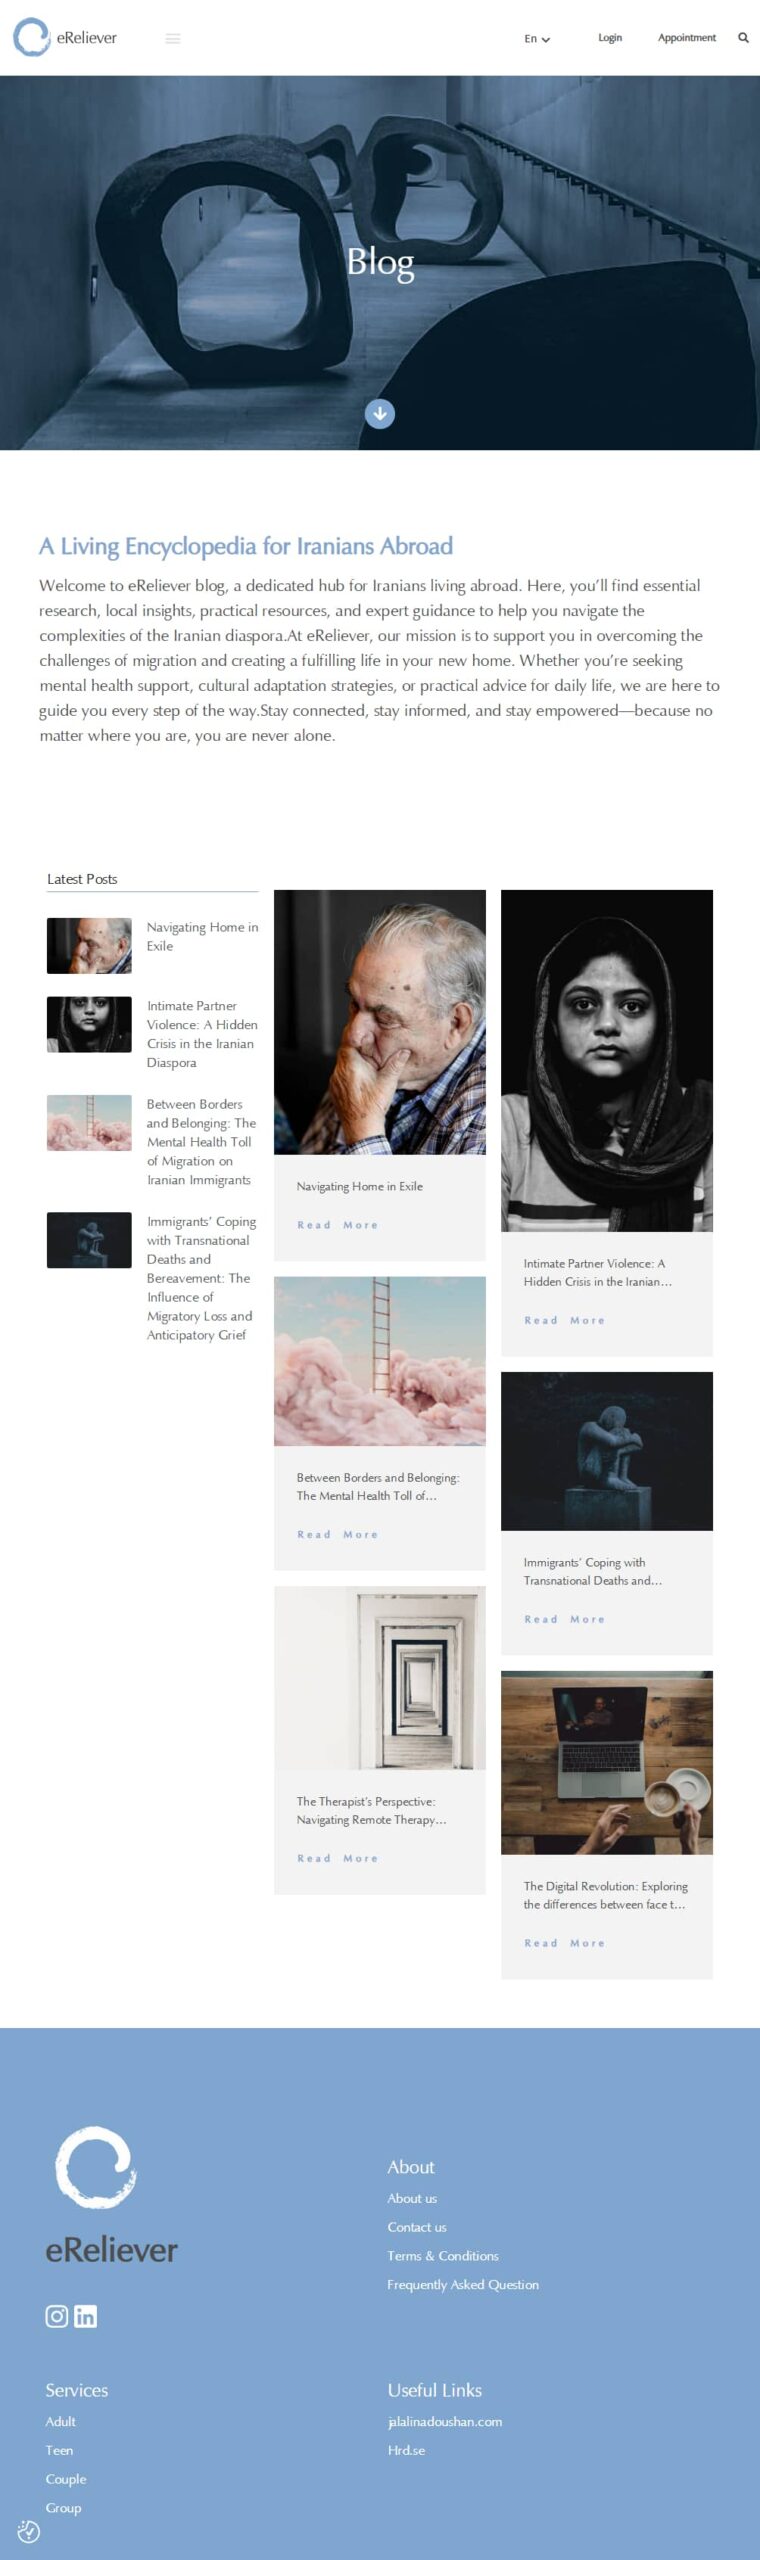Image resolution: width=760 pixels, height=2560 pixels.
Task: Open the pink clouds ladder thumbnail in Latest Posts
Action: [x=89, y=1122]
